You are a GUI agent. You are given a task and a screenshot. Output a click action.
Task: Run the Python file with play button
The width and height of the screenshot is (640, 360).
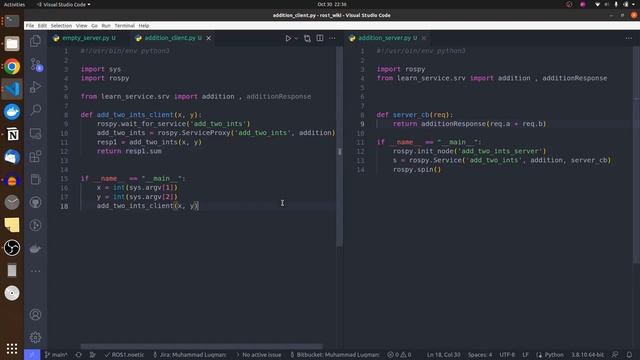coord(288,38)
